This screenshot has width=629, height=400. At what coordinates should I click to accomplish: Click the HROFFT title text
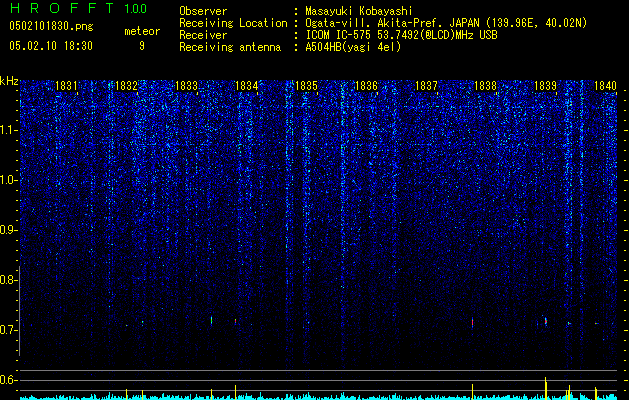63,8
